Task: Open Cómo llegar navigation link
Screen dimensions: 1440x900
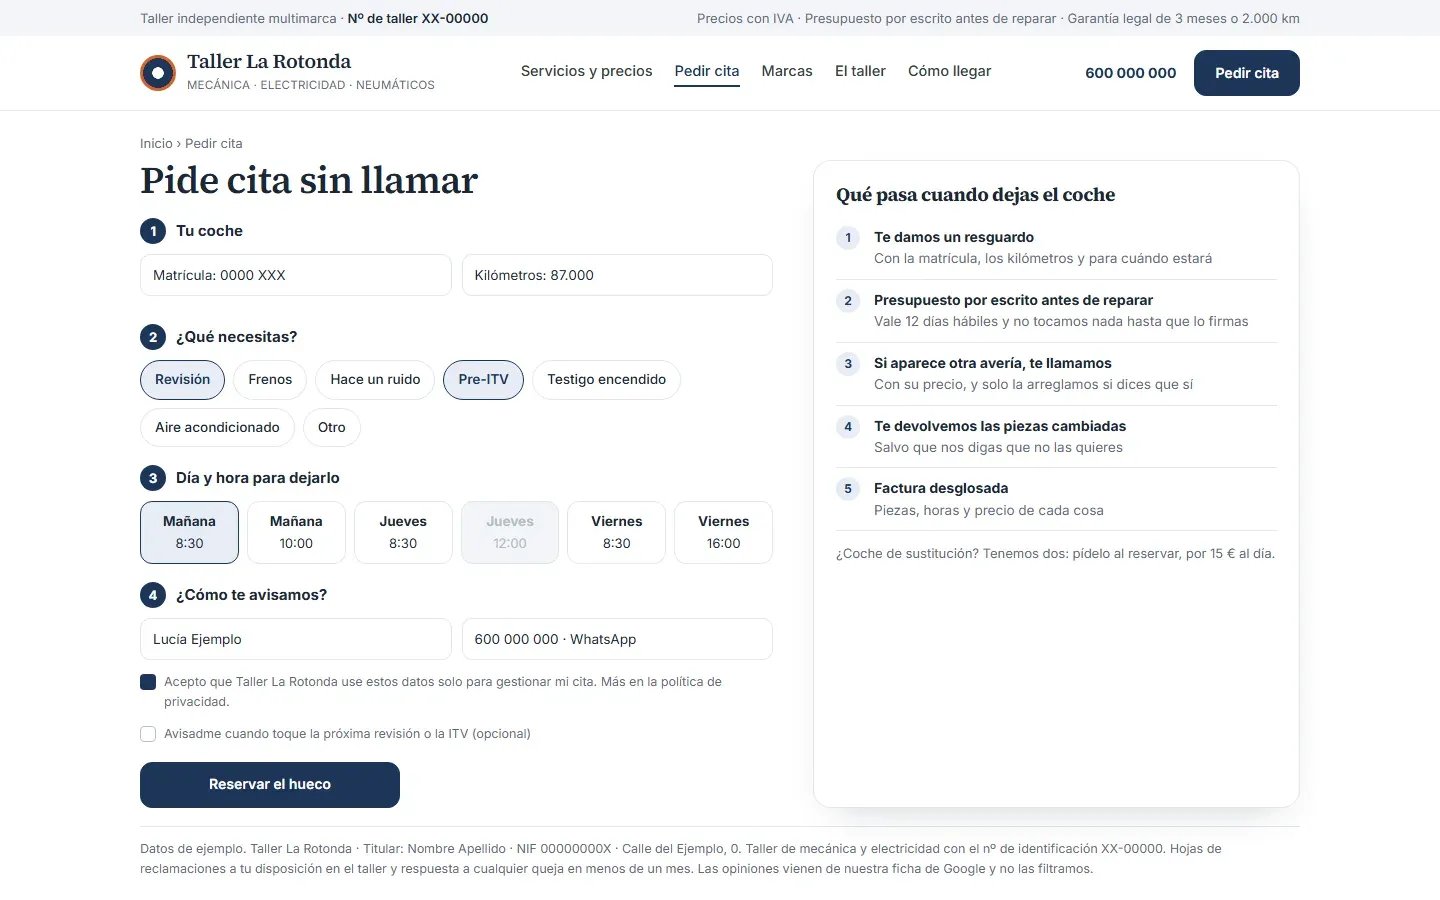Action: coord(949,71)
